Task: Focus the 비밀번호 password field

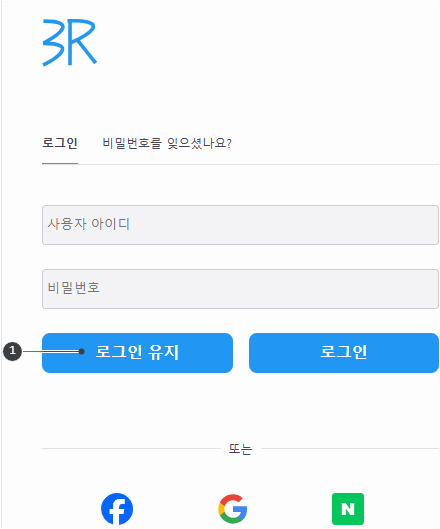Action: pos(240,289)
